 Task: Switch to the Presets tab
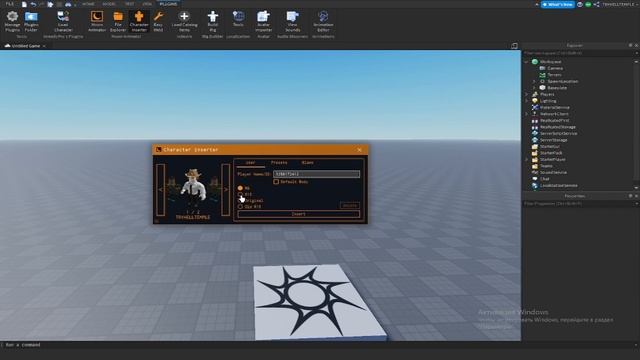coord(279,162)
